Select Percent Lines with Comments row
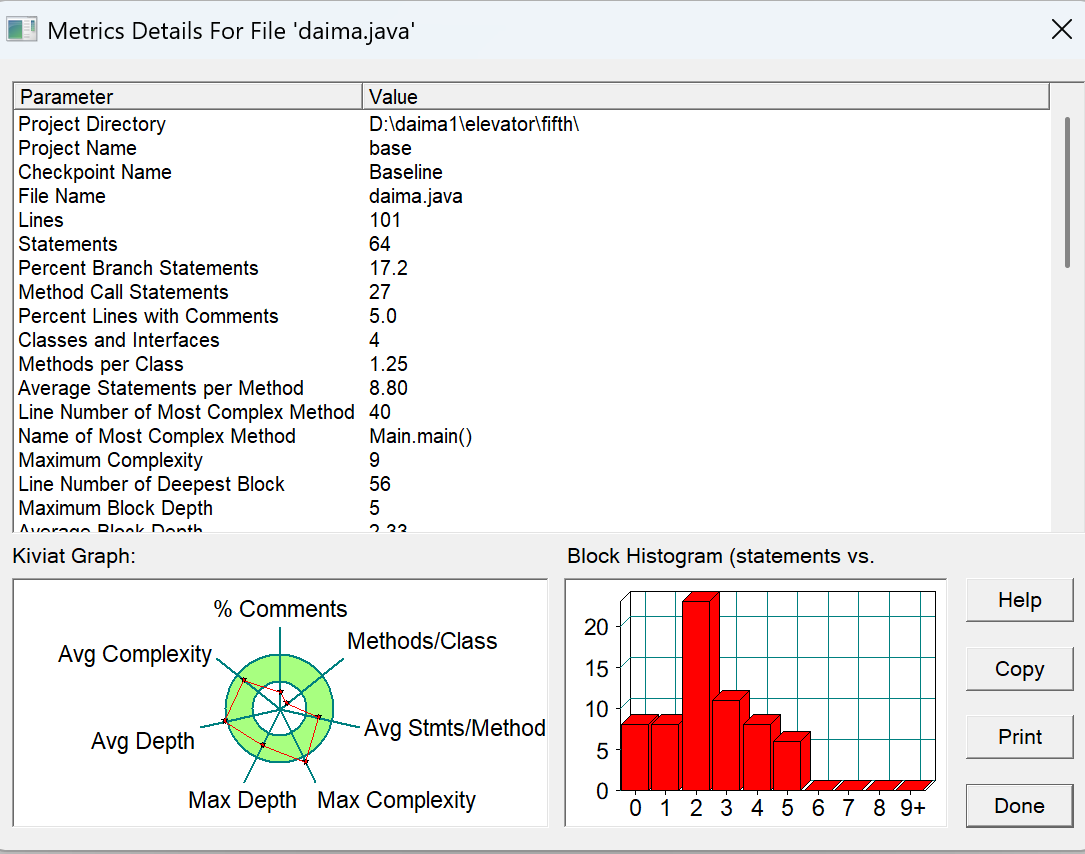The height and width of the screenshot is (854, 1085). coord(531,316)
